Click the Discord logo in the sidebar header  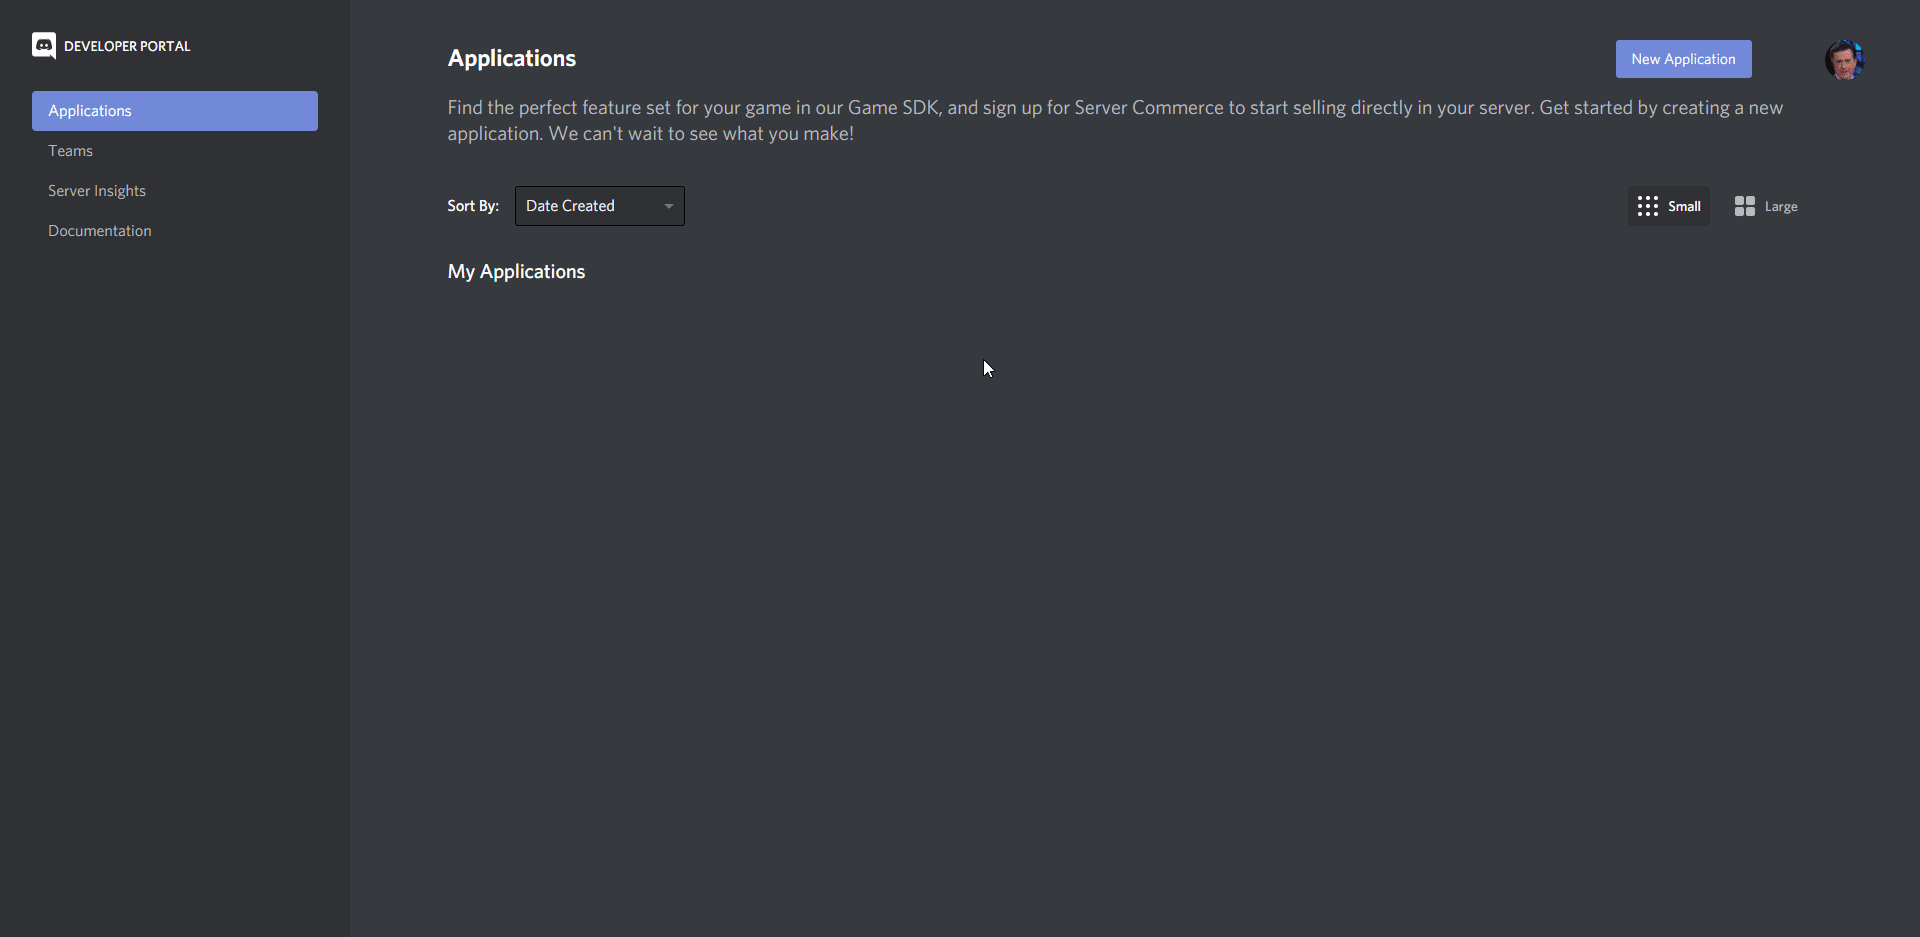[x=43, y=45]
